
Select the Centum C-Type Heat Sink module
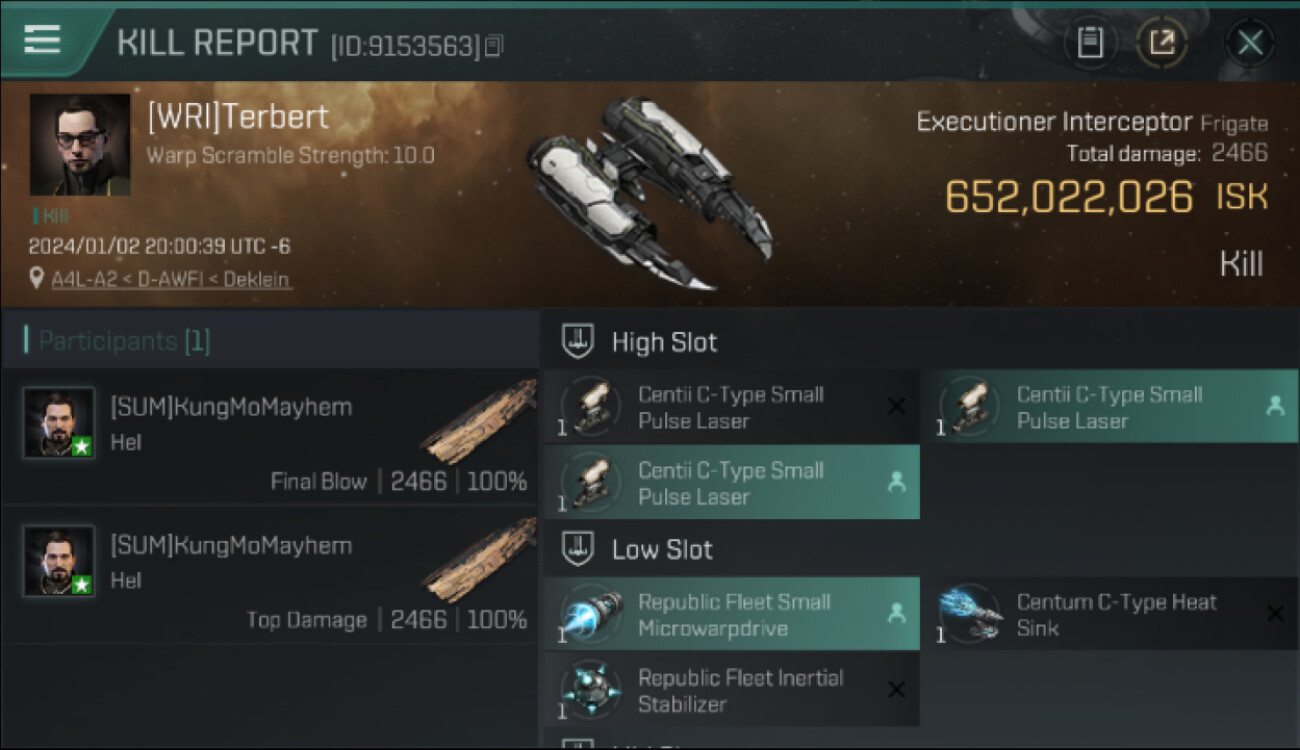click(x=1115, y=614)
